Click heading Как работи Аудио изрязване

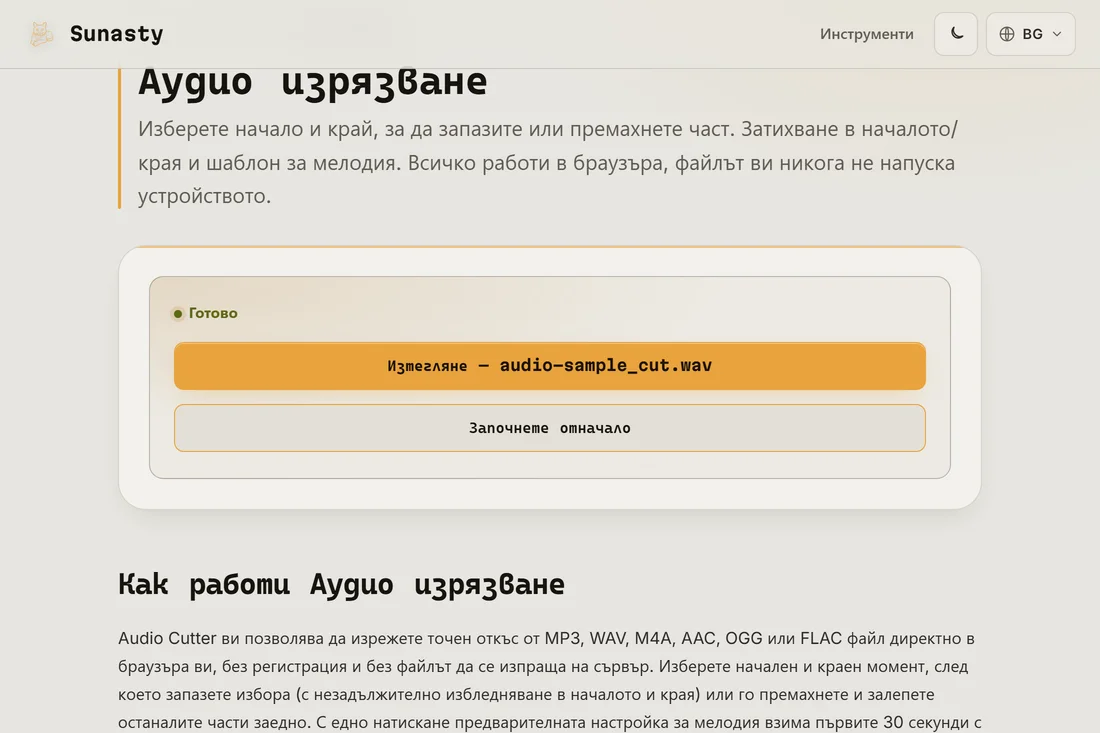[x=341, y=584]
